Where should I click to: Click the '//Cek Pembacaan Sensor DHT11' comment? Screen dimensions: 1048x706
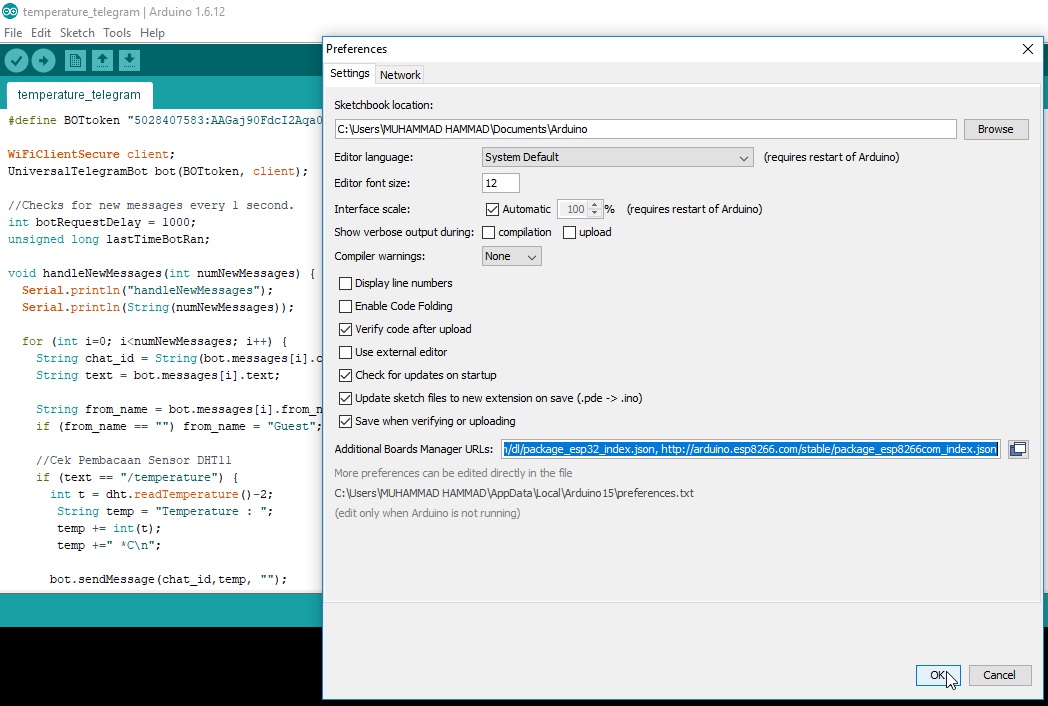coord(134,461)
